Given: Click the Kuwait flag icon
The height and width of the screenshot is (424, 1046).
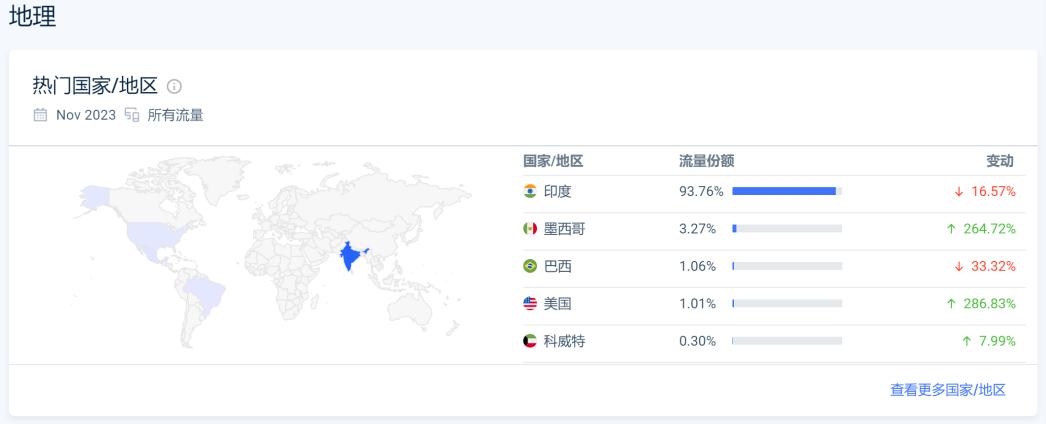Looking at the screenshot, I should (x=530, y=341).
